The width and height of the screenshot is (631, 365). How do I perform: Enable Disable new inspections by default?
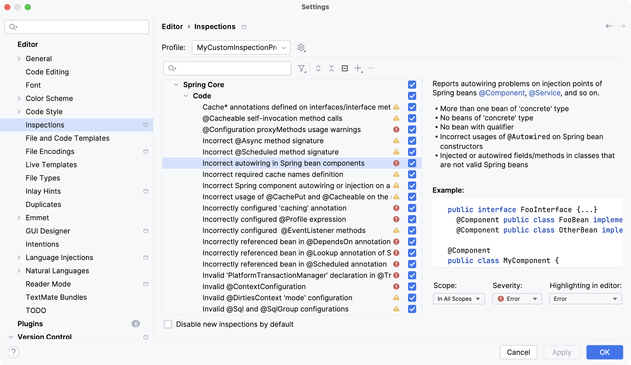(x=168, y=324)
